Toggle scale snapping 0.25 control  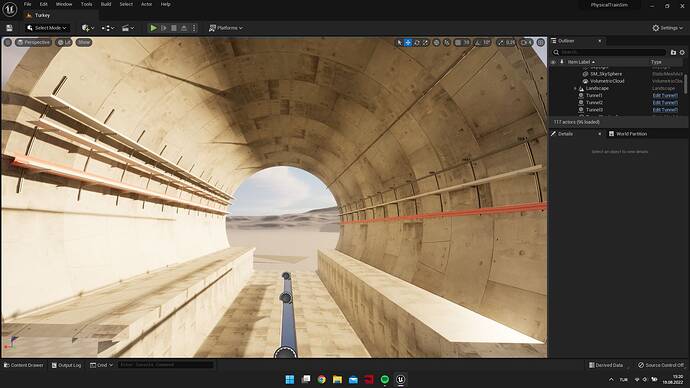[506, 43]
